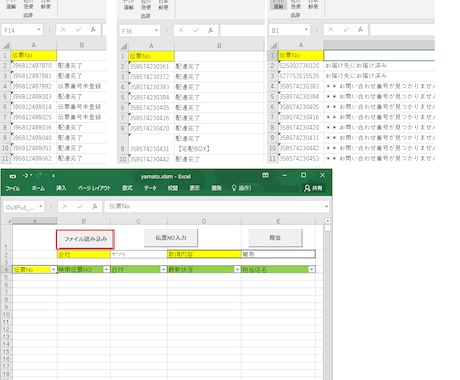Click the cancel X icon in the B1 window
Screen dimensions: 460x380
(x=330, y=30)
